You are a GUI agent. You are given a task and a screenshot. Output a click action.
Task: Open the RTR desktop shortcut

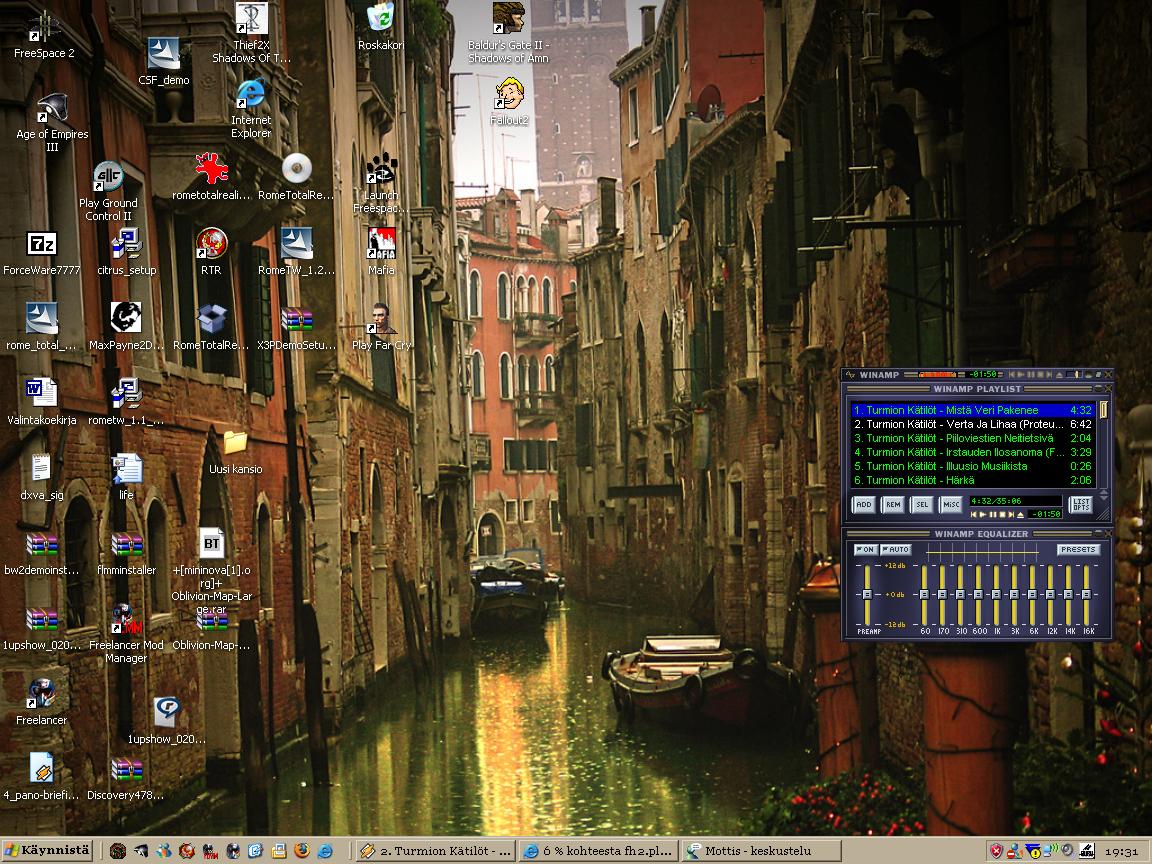211,251
